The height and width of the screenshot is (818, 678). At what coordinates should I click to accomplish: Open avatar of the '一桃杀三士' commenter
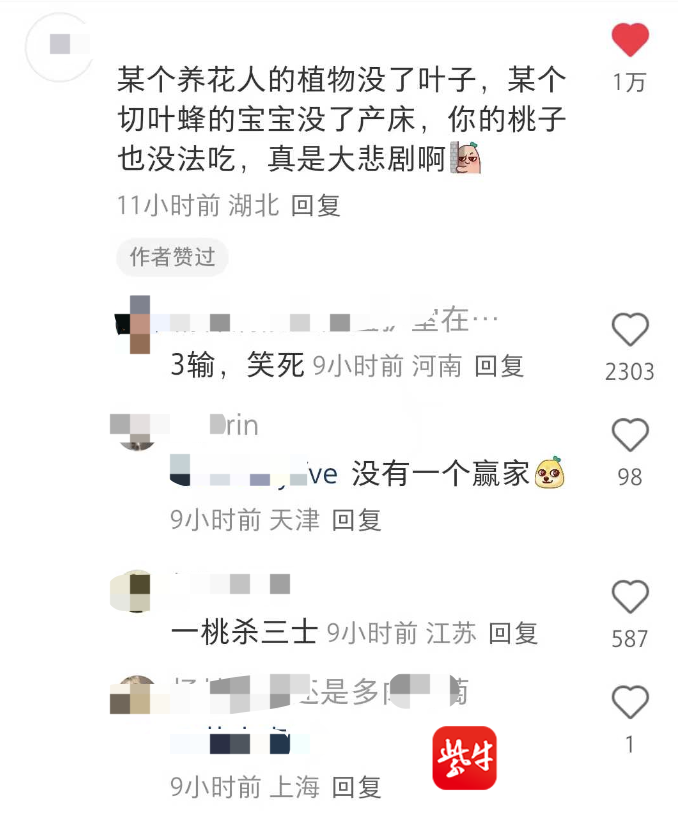[x=131, y=591]
